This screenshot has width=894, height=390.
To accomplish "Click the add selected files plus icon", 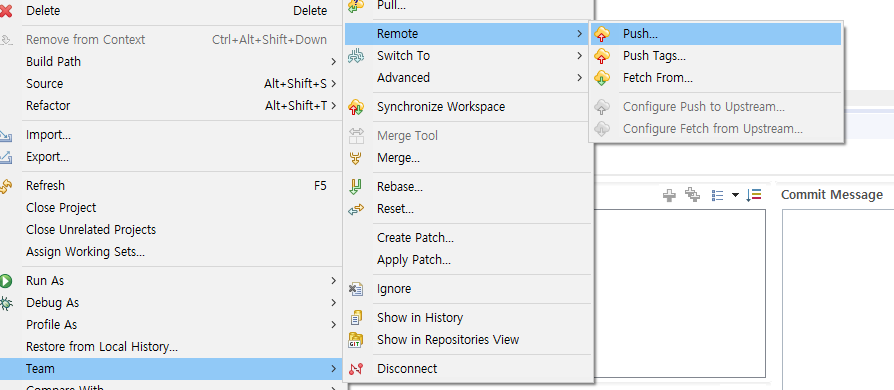I will click(x=669, y=196).
